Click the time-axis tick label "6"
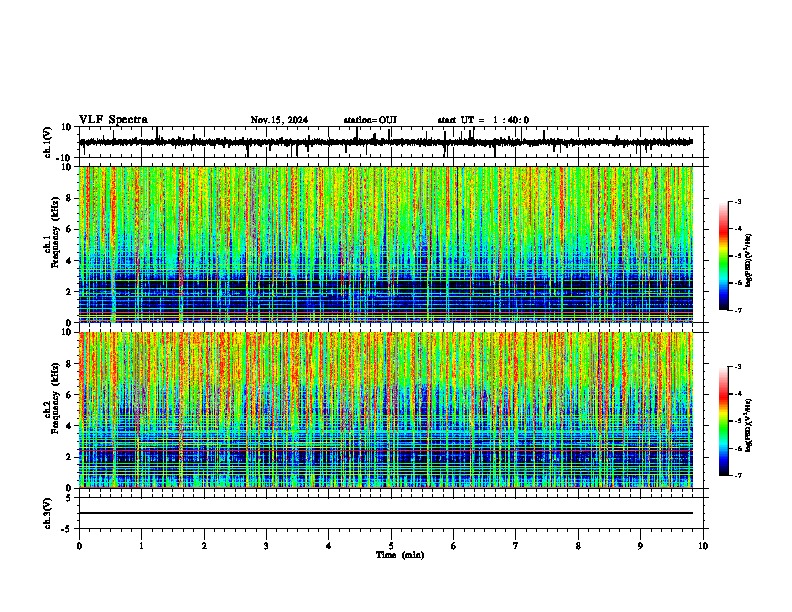792x612 pixels. pyautogui.click(x=454, y=546)
